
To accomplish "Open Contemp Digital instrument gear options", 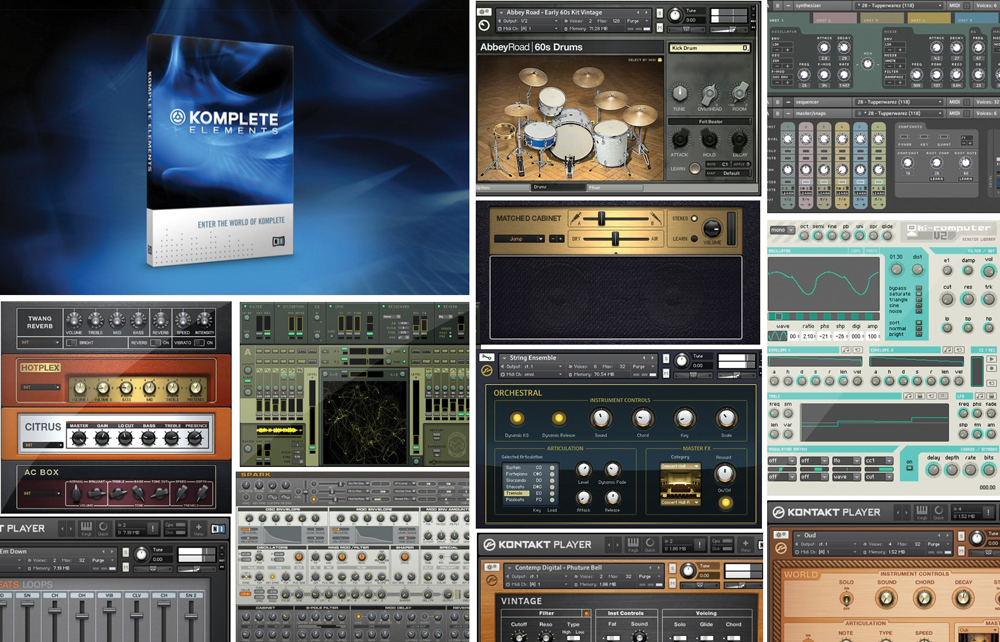I will (x=491, y=567).
